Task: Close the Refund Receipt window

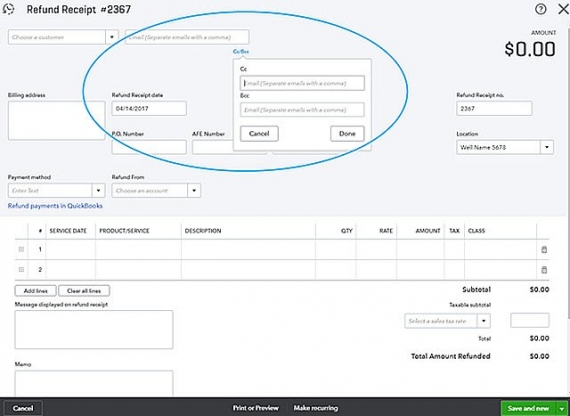Action: pos(563,9)
